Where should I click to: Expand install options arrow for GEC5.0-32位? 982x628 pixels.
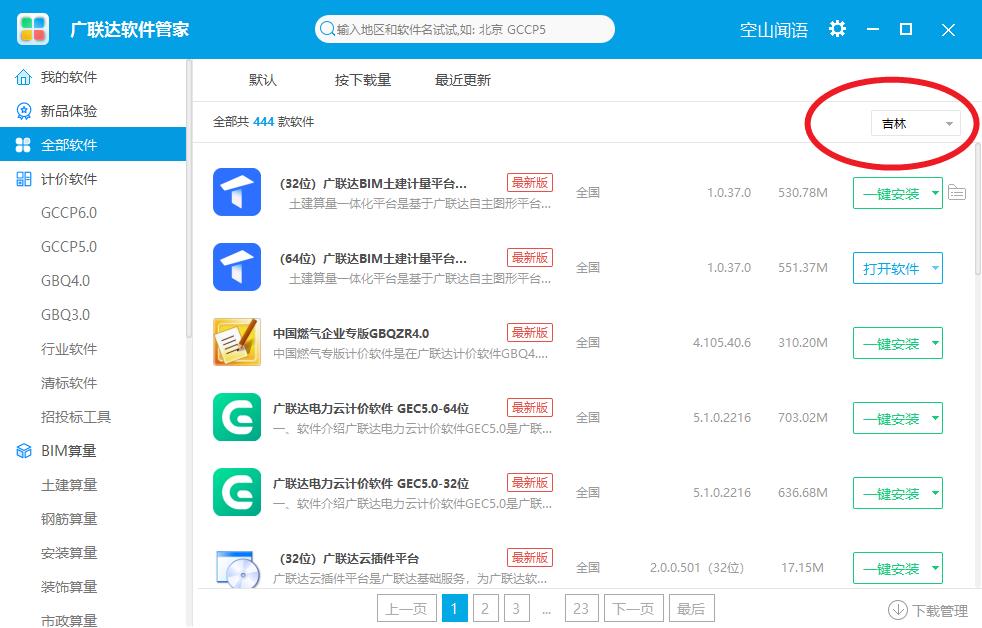(935, 493)
